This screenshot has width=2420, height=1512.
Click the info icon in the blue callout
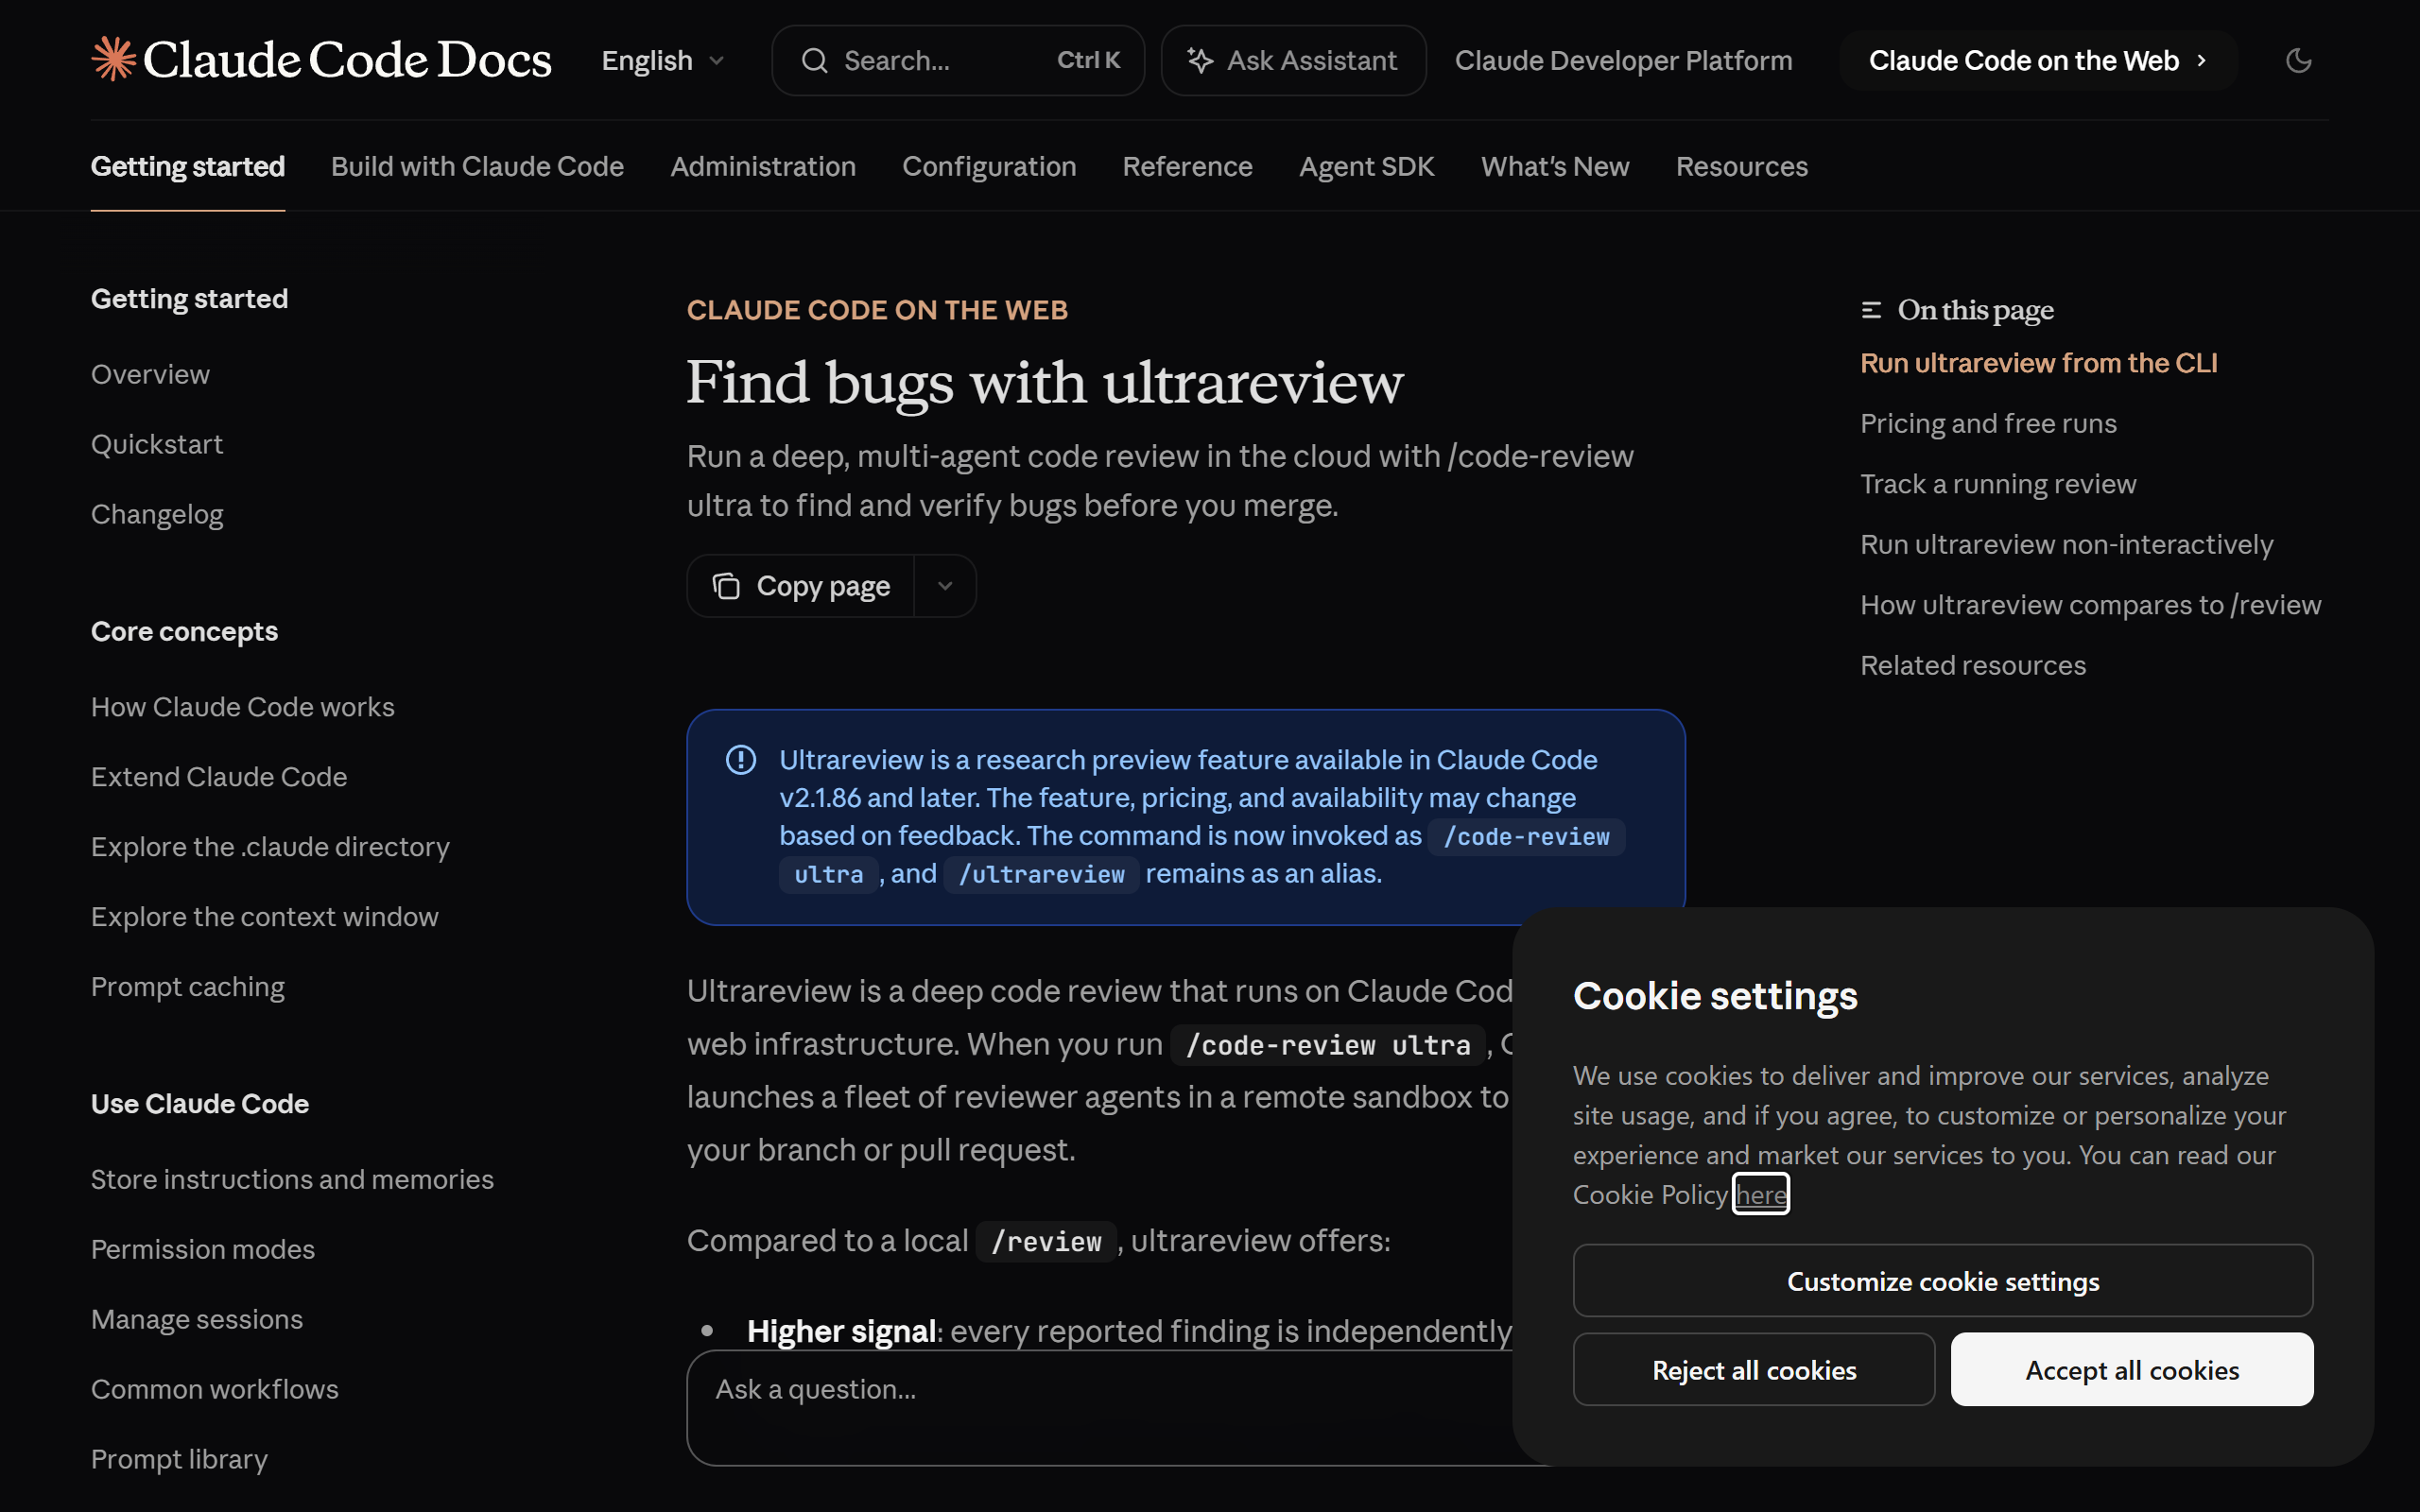point(740,760)
